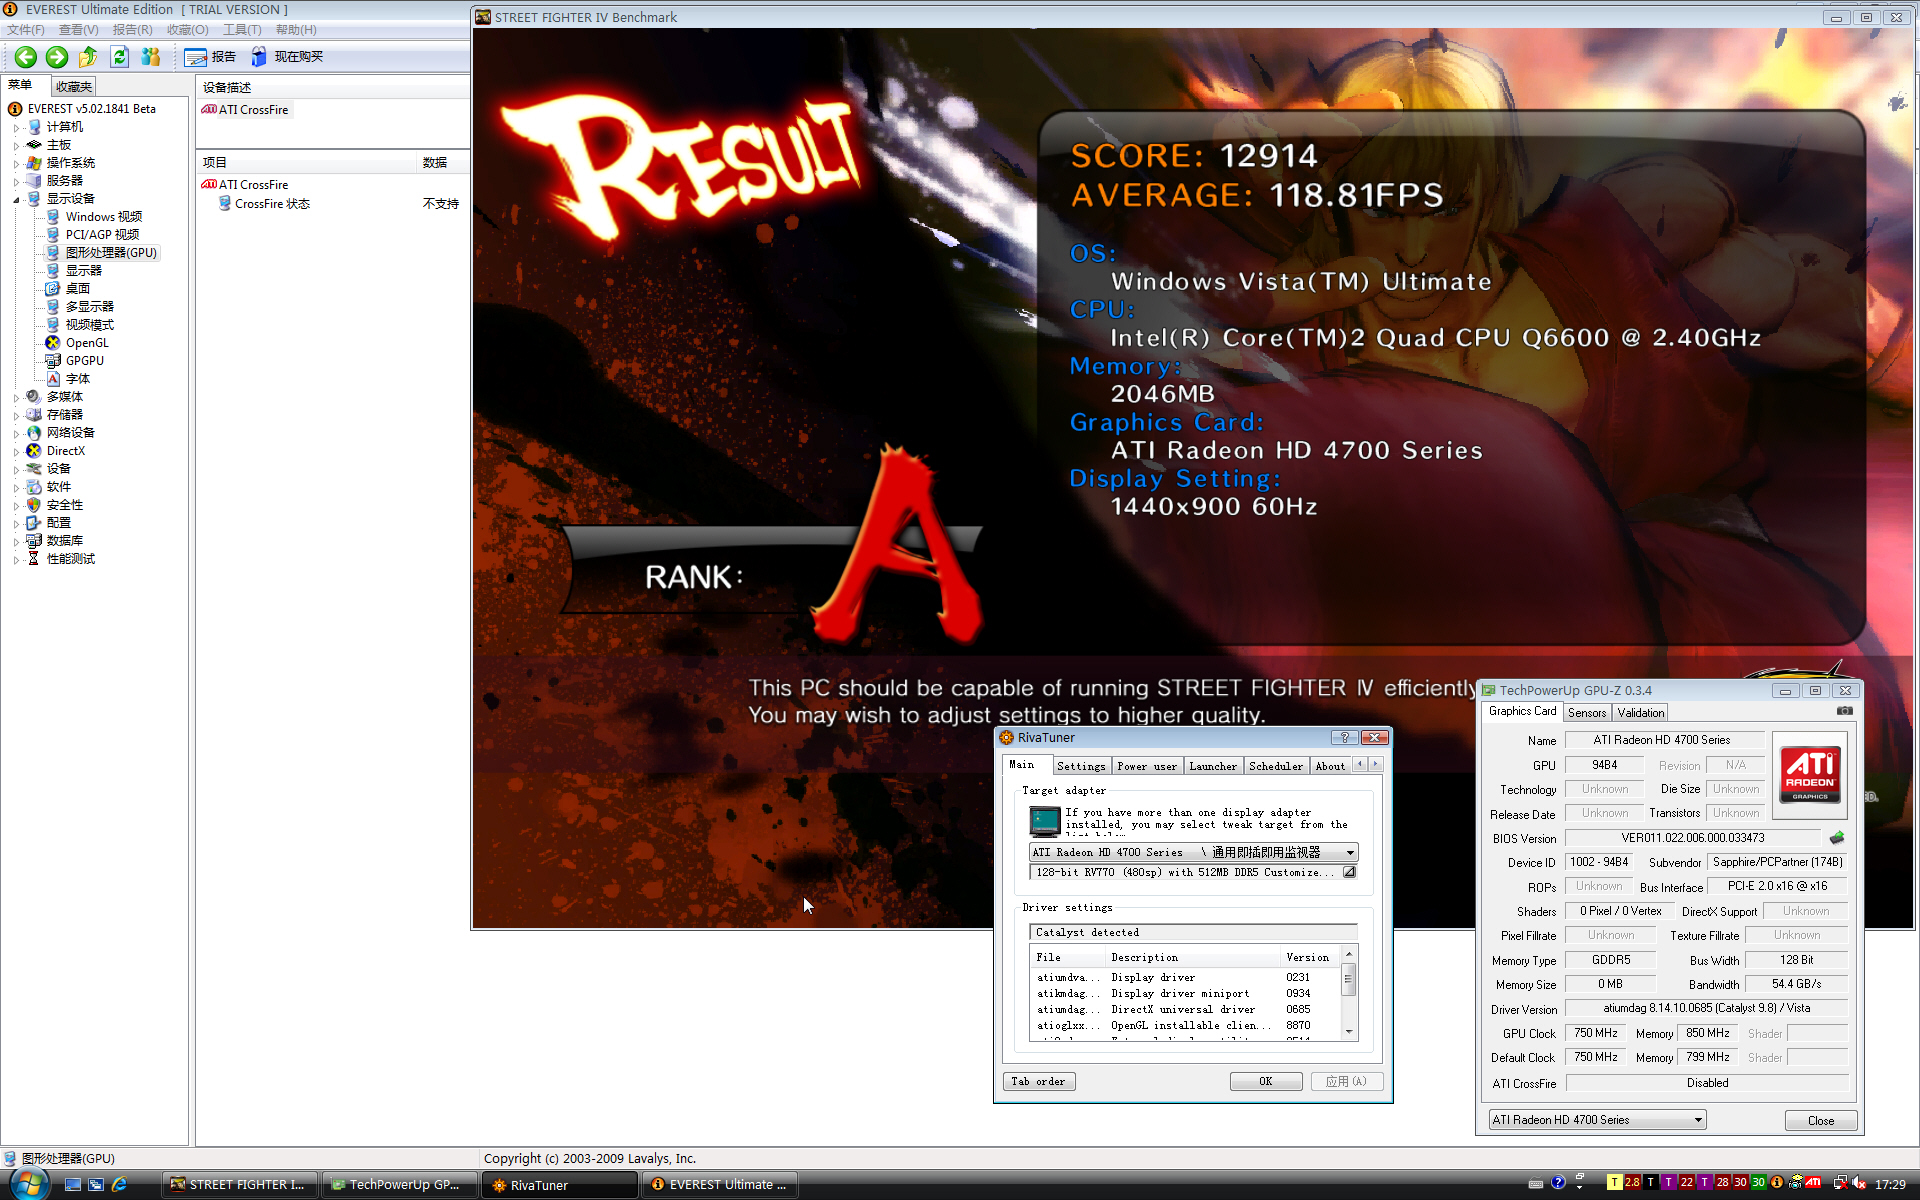Select the 视频模式 entry in the tree
This screenshot has height=1200, width=1920.
90,325
